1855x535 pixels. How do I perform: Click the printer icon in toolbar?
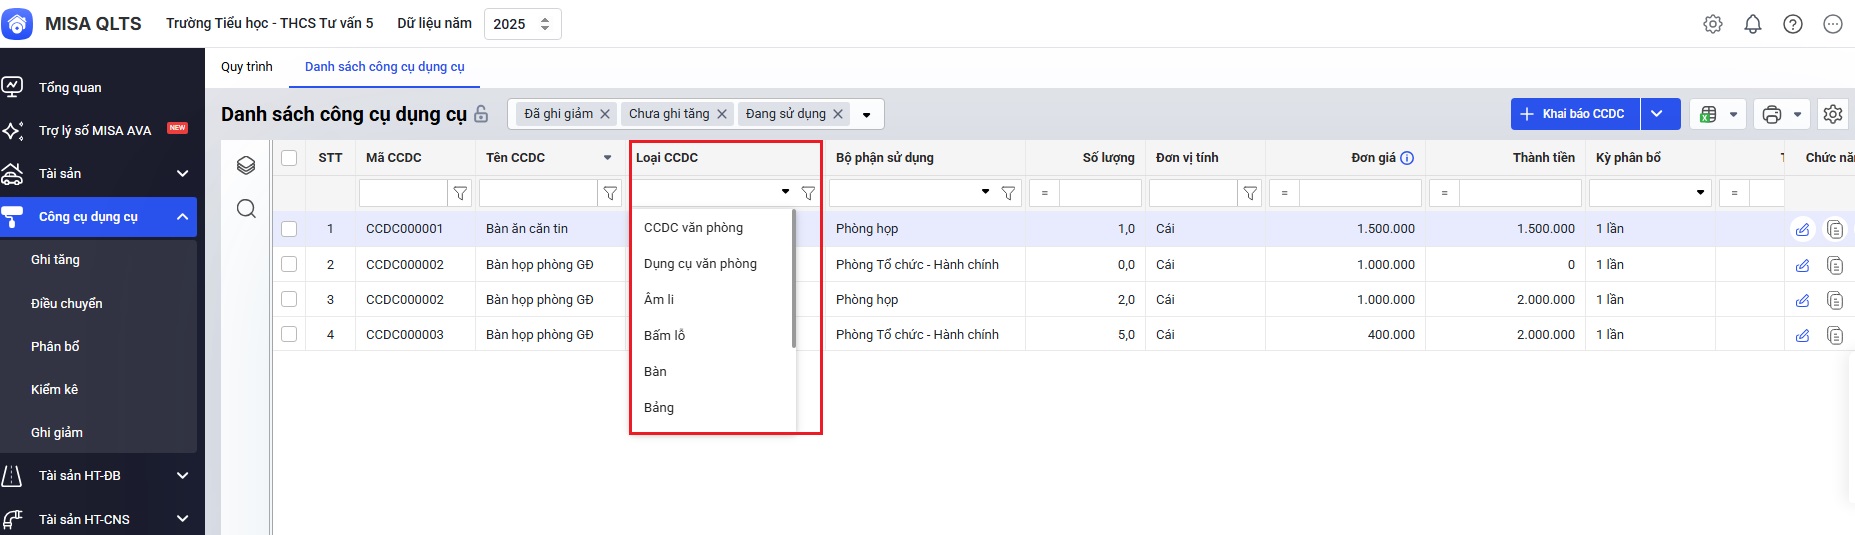tap(1772, 114)
